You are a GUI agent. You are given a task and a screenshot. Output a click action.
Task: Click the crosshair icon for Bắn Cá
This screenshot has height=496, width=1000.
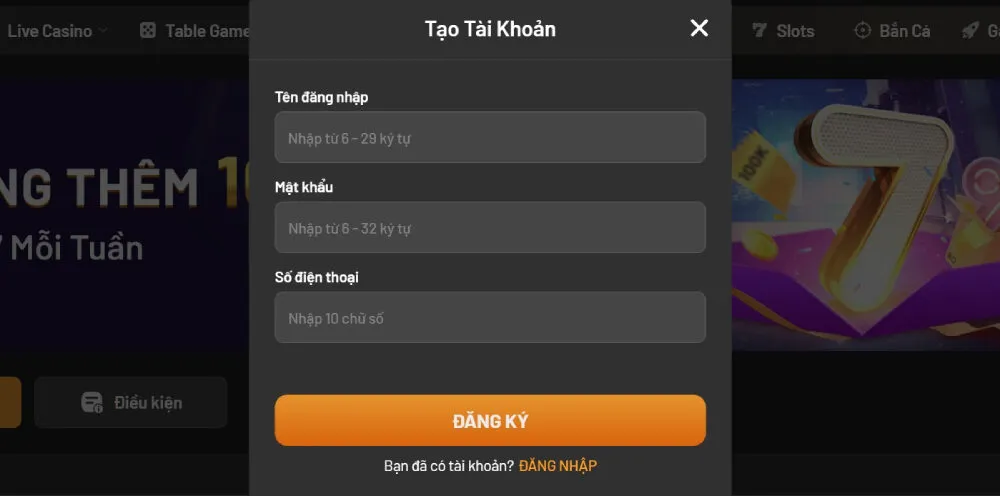(x=862, y=31)
